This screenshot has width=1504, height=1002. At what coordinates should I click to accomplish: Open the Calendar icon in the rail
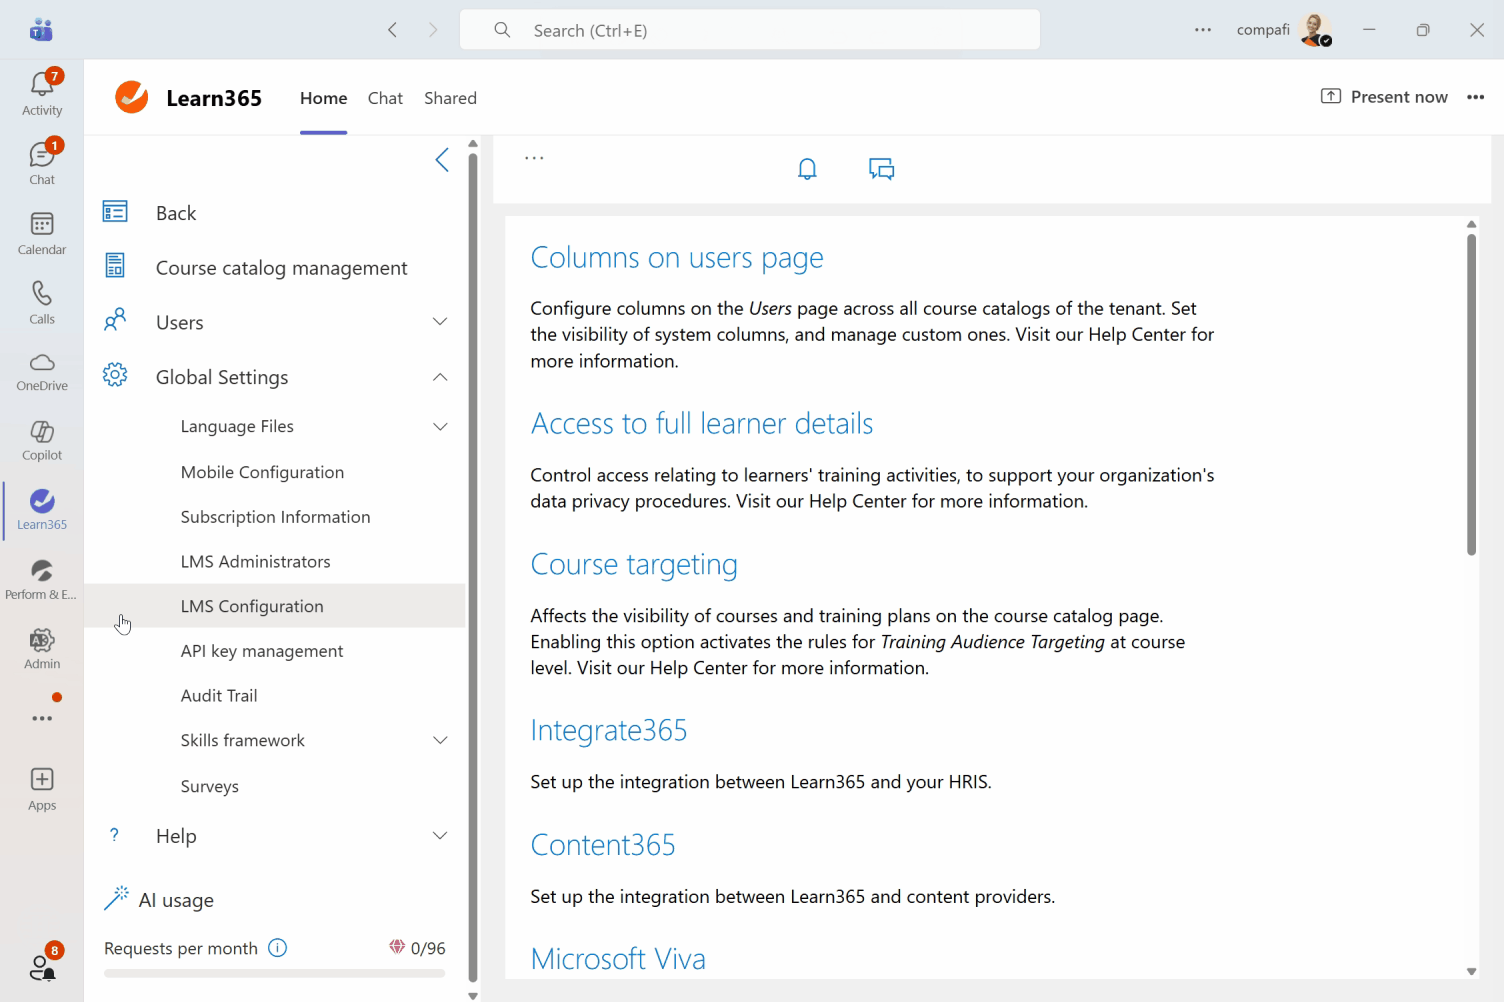41,232
